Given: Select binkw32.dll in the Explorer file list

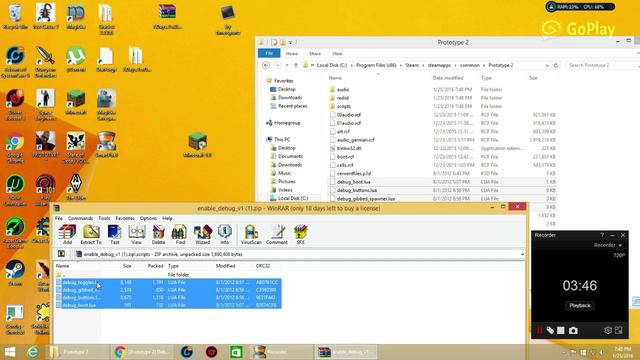Looking at the screenshot, I should coord(349,148).
